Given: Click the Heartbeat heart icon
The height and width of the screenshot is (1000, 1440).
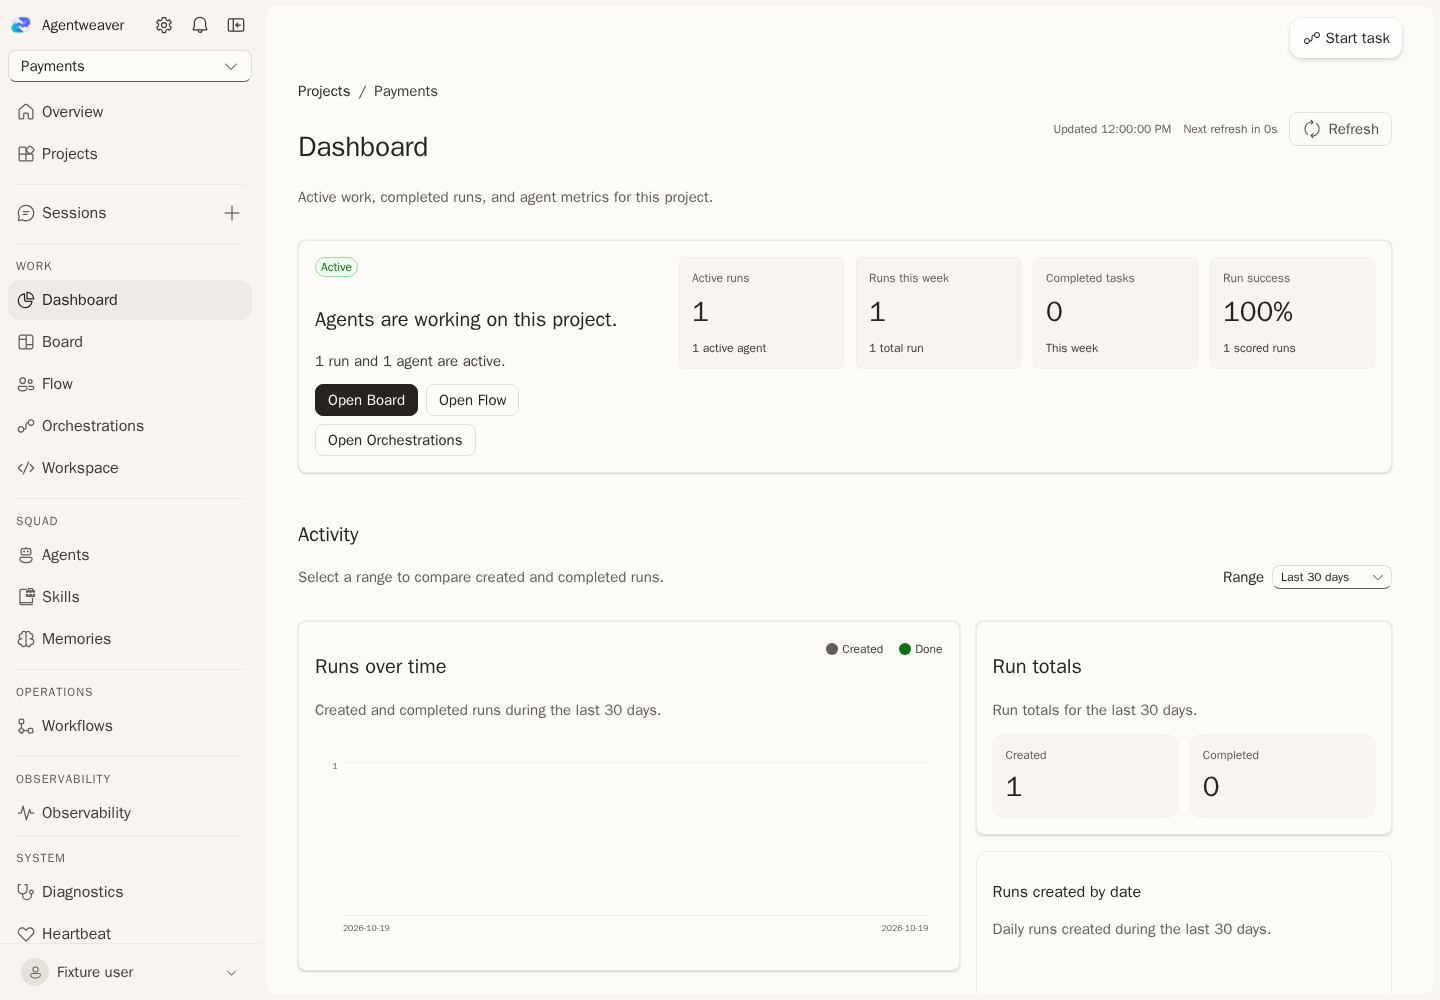Looking at the screenshot, I should (x=26, y=934).
